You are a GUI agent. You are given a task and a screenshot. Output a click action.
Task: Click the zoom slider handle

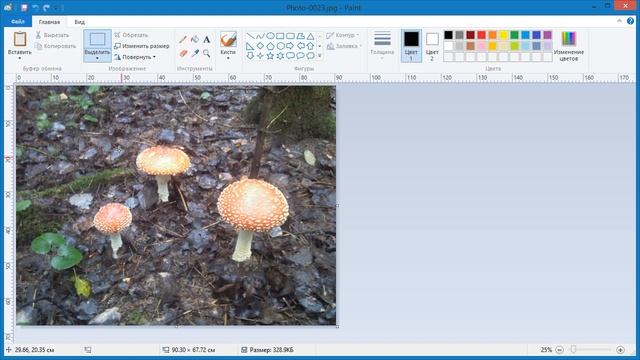point(573,349)
